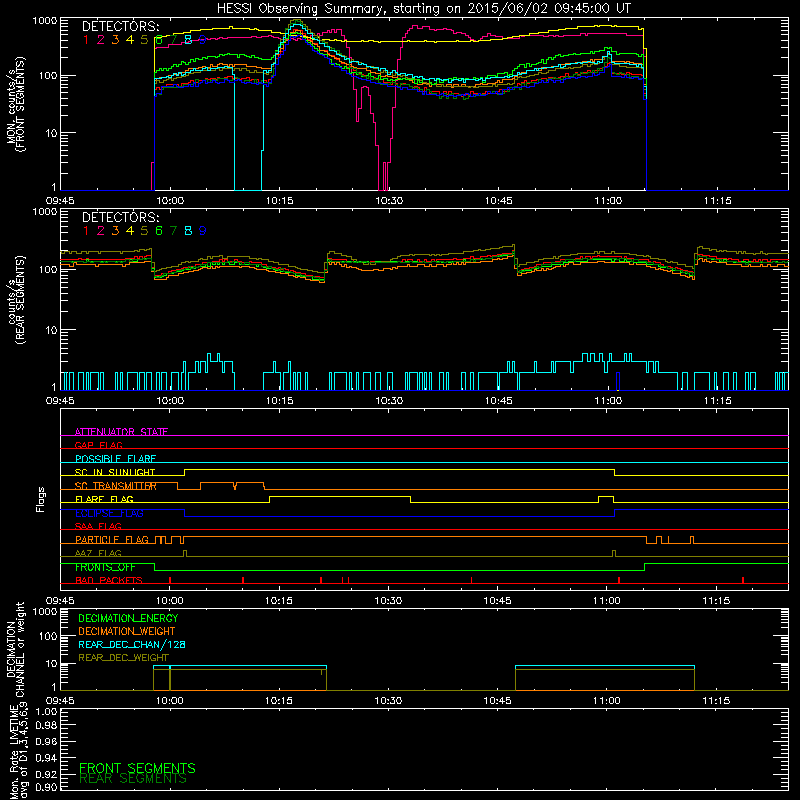Click the 0.98 livetime axis value
Viewport: 800px width, 800px height.
(x=46, y=726)
